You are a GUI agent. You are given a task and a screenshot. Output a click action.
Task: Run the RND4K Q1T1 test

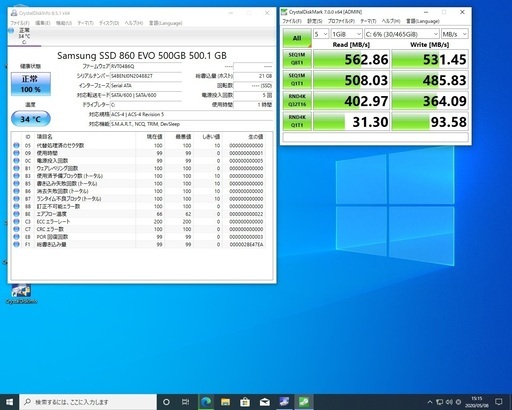coord(297,121)
